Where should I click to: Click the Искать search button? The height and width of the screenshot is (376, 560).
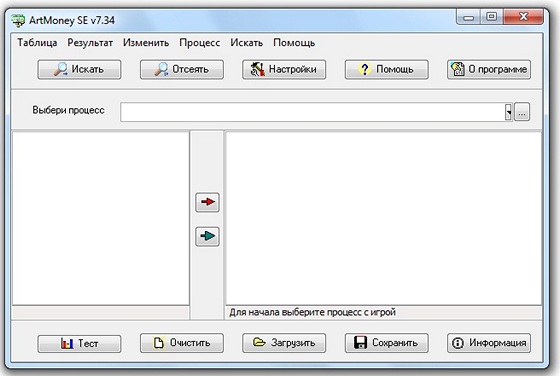pyautogui.click(x=79, y=69)
